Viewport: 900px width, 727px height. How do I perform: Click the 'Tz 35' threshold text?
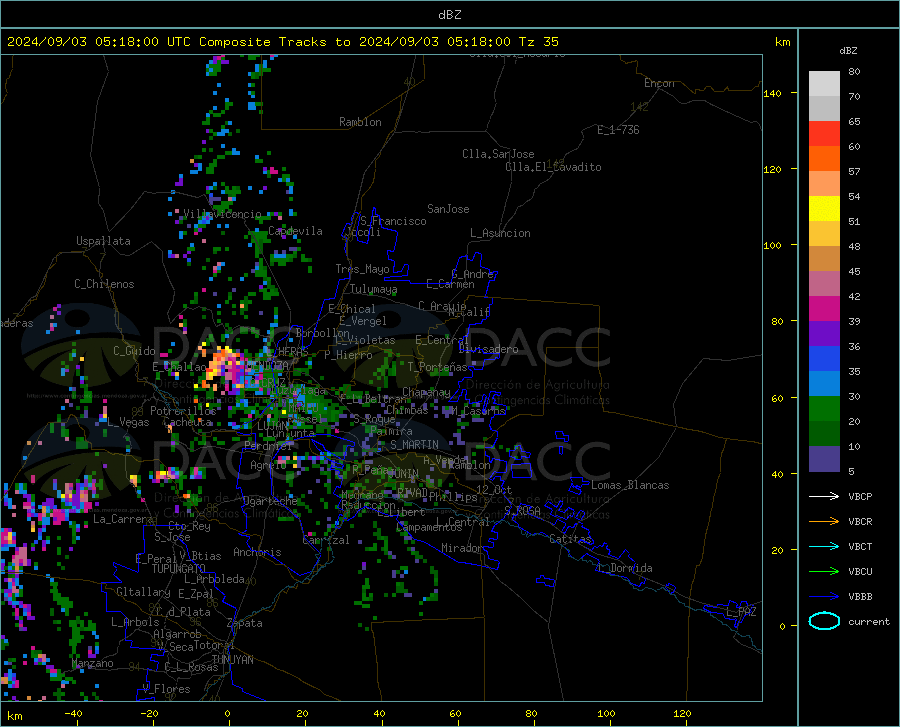tap(538, 42)
